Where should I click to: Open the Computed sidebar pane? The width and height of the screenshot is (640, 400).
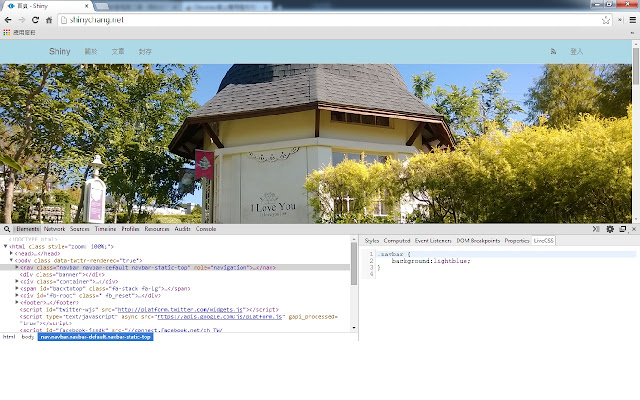pos(397,241)
